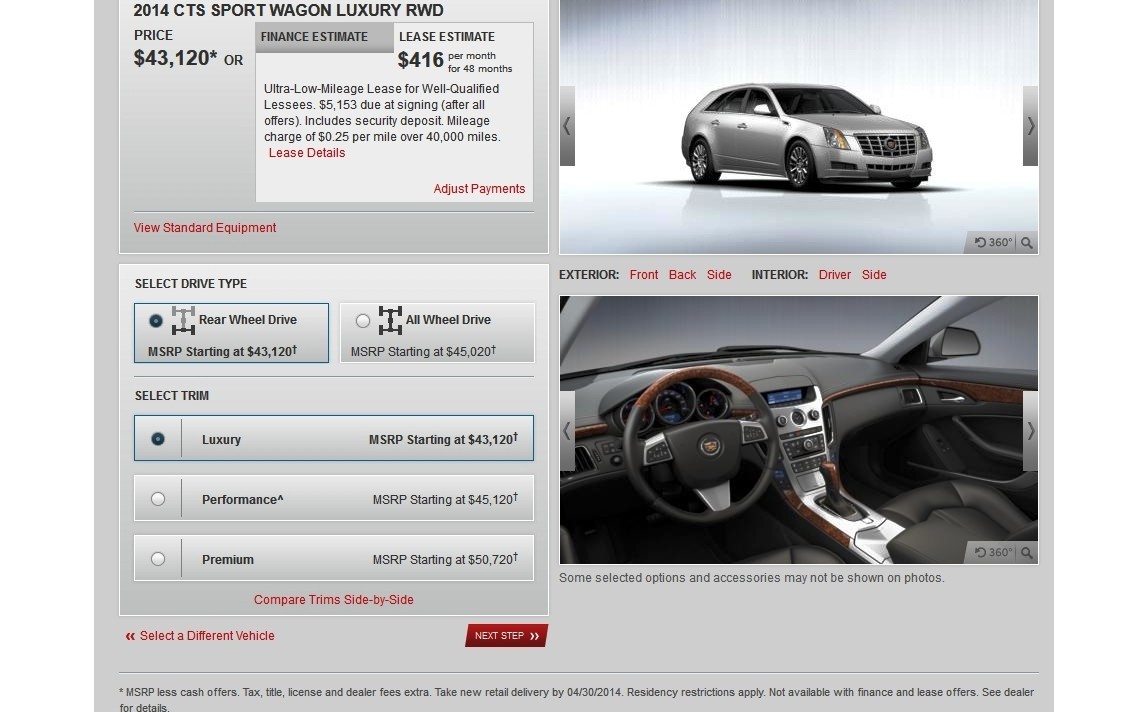This screenshot has height=712, width=1132.
Task: Open Compare Trims Side-by-Side
Action: pyautogui.click(x=334, y=600)
